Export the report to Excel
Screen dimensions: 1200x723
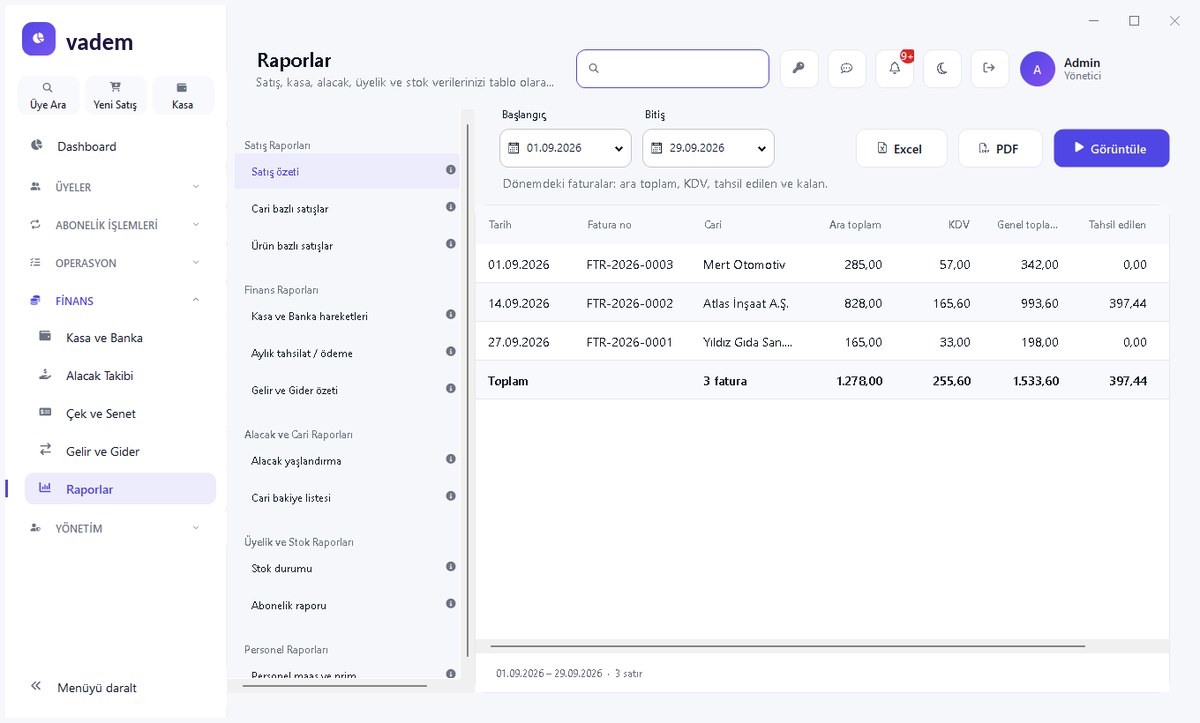[x=900, y=148]
